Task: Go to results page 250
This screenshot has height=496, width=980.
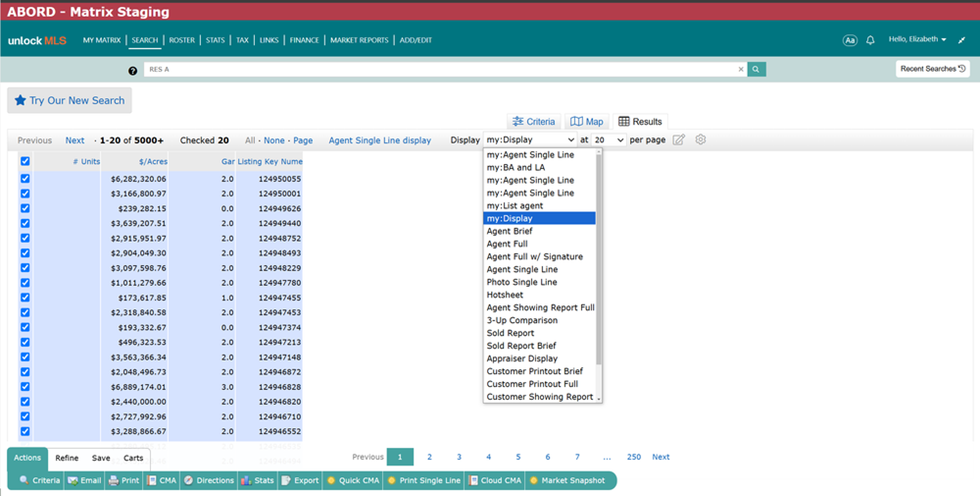Action: 634,457
